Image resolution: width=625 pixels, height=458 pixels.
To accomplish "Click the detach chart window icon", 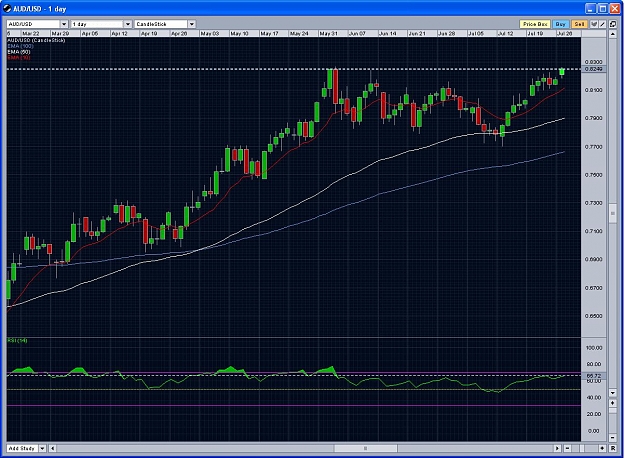I will pyautogui.click(x=613, y=24).
